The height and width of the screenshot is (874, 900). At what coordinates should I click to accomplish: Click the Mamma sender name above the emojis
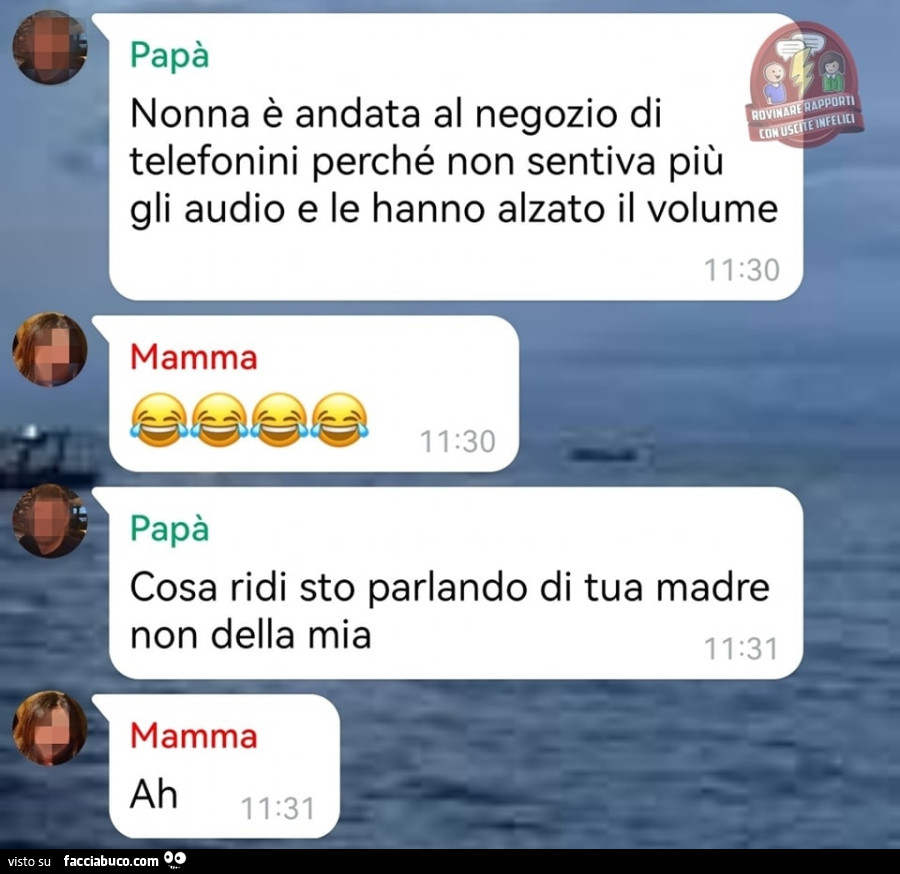coord(194,357)
